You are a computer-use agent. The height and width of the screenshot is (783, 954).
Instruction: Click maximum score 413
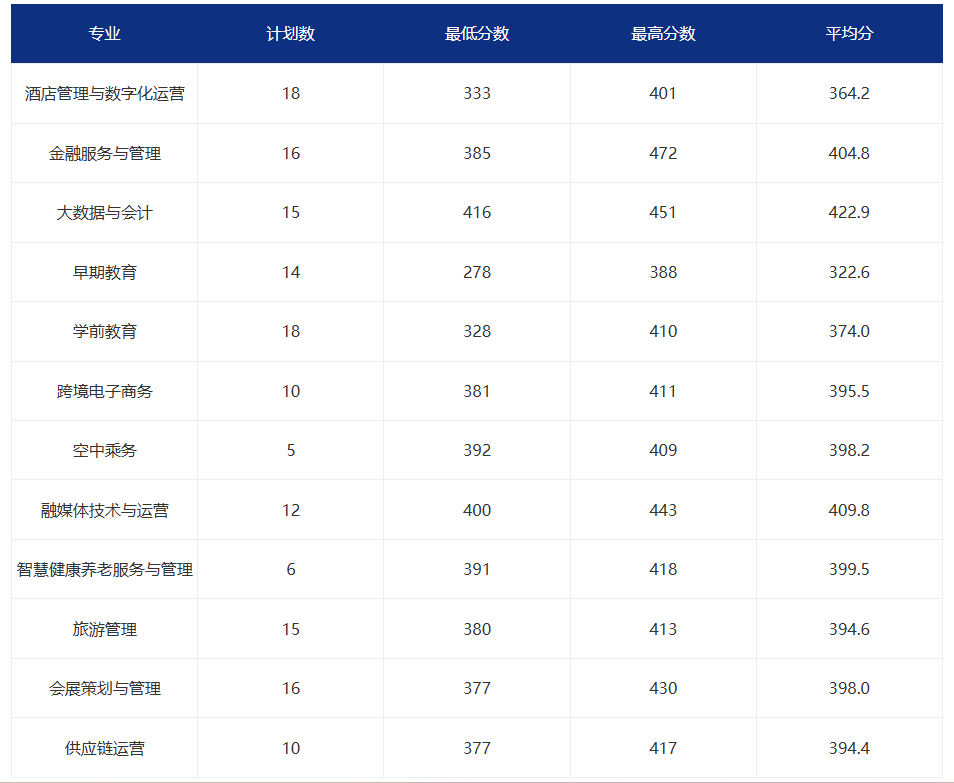663,628
